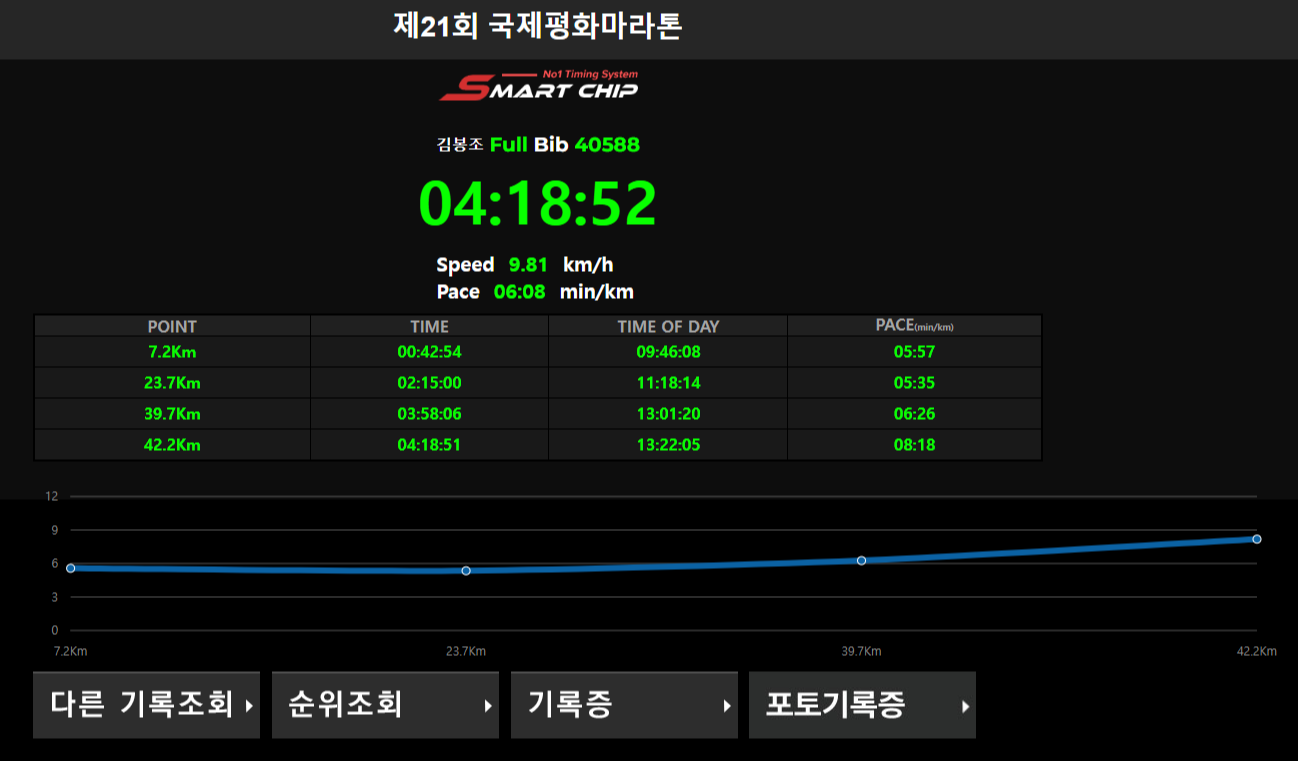Click the finish time 04:18:52

[x=538, y=203]
